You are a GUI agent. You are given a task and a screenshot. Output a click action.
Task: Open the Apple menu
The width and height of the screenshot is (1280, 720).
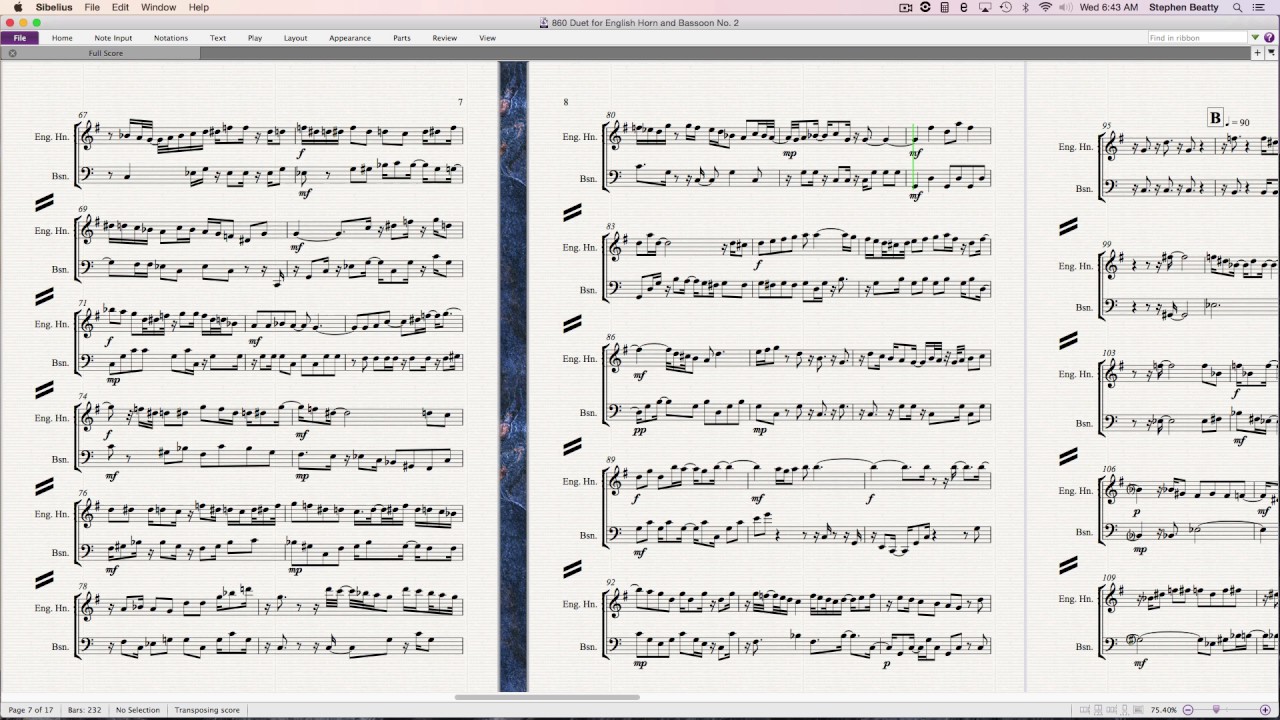[x=18, y=7]
